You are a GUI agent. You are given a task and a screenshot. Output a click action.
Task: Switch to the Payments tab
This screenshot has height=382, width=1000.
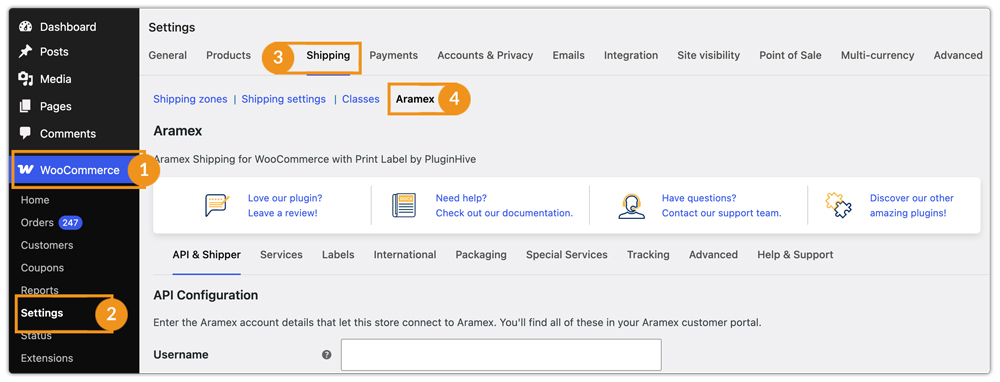[x=393, y=55]
